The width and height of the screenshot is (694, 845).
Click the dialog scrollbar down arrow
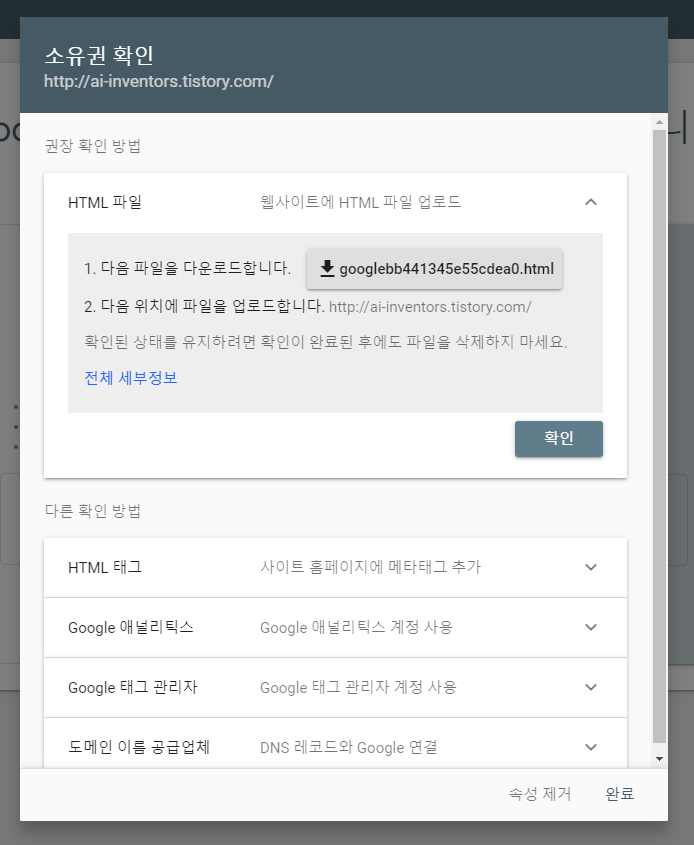point(660,759)
